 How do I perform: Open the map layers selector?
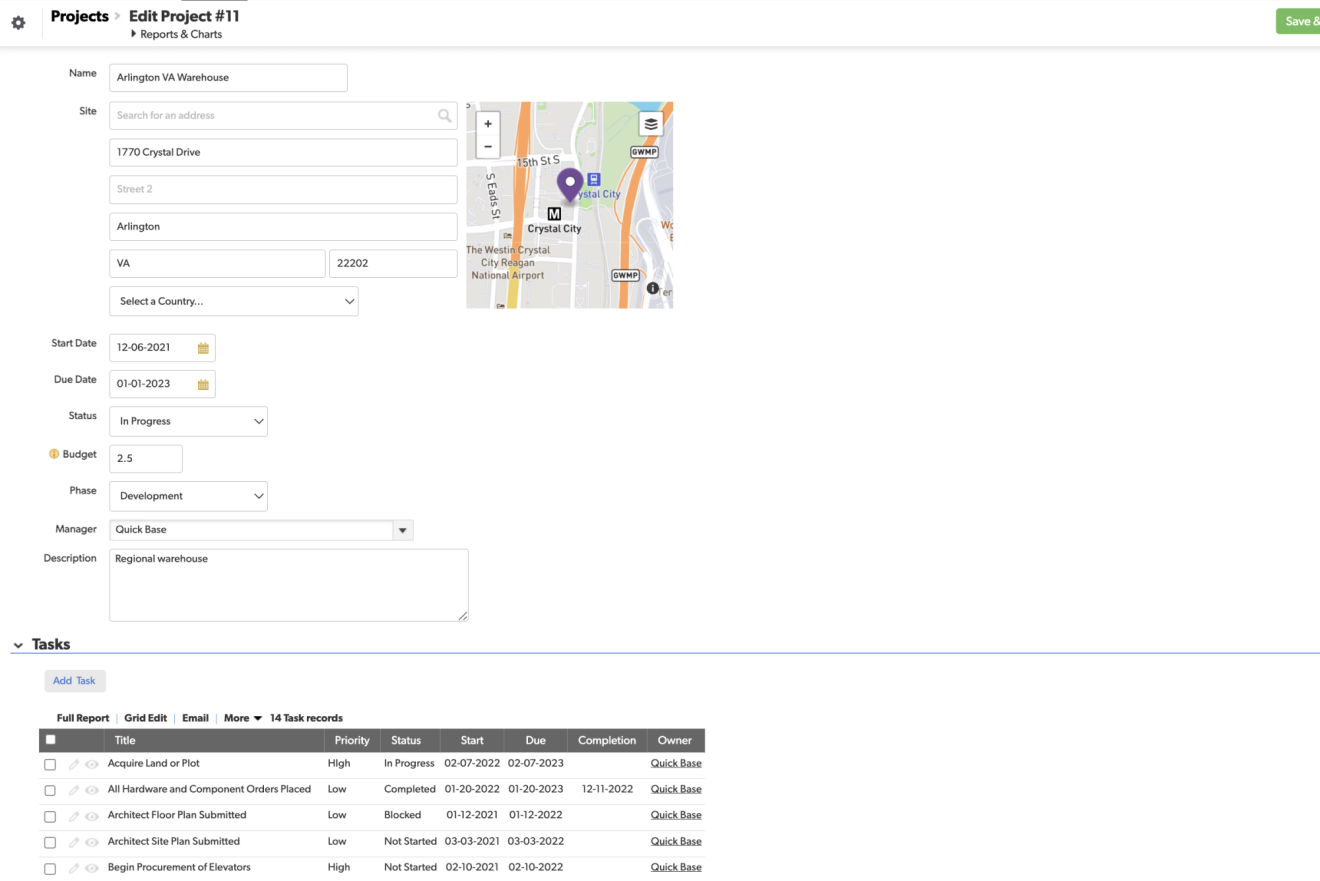651,124
